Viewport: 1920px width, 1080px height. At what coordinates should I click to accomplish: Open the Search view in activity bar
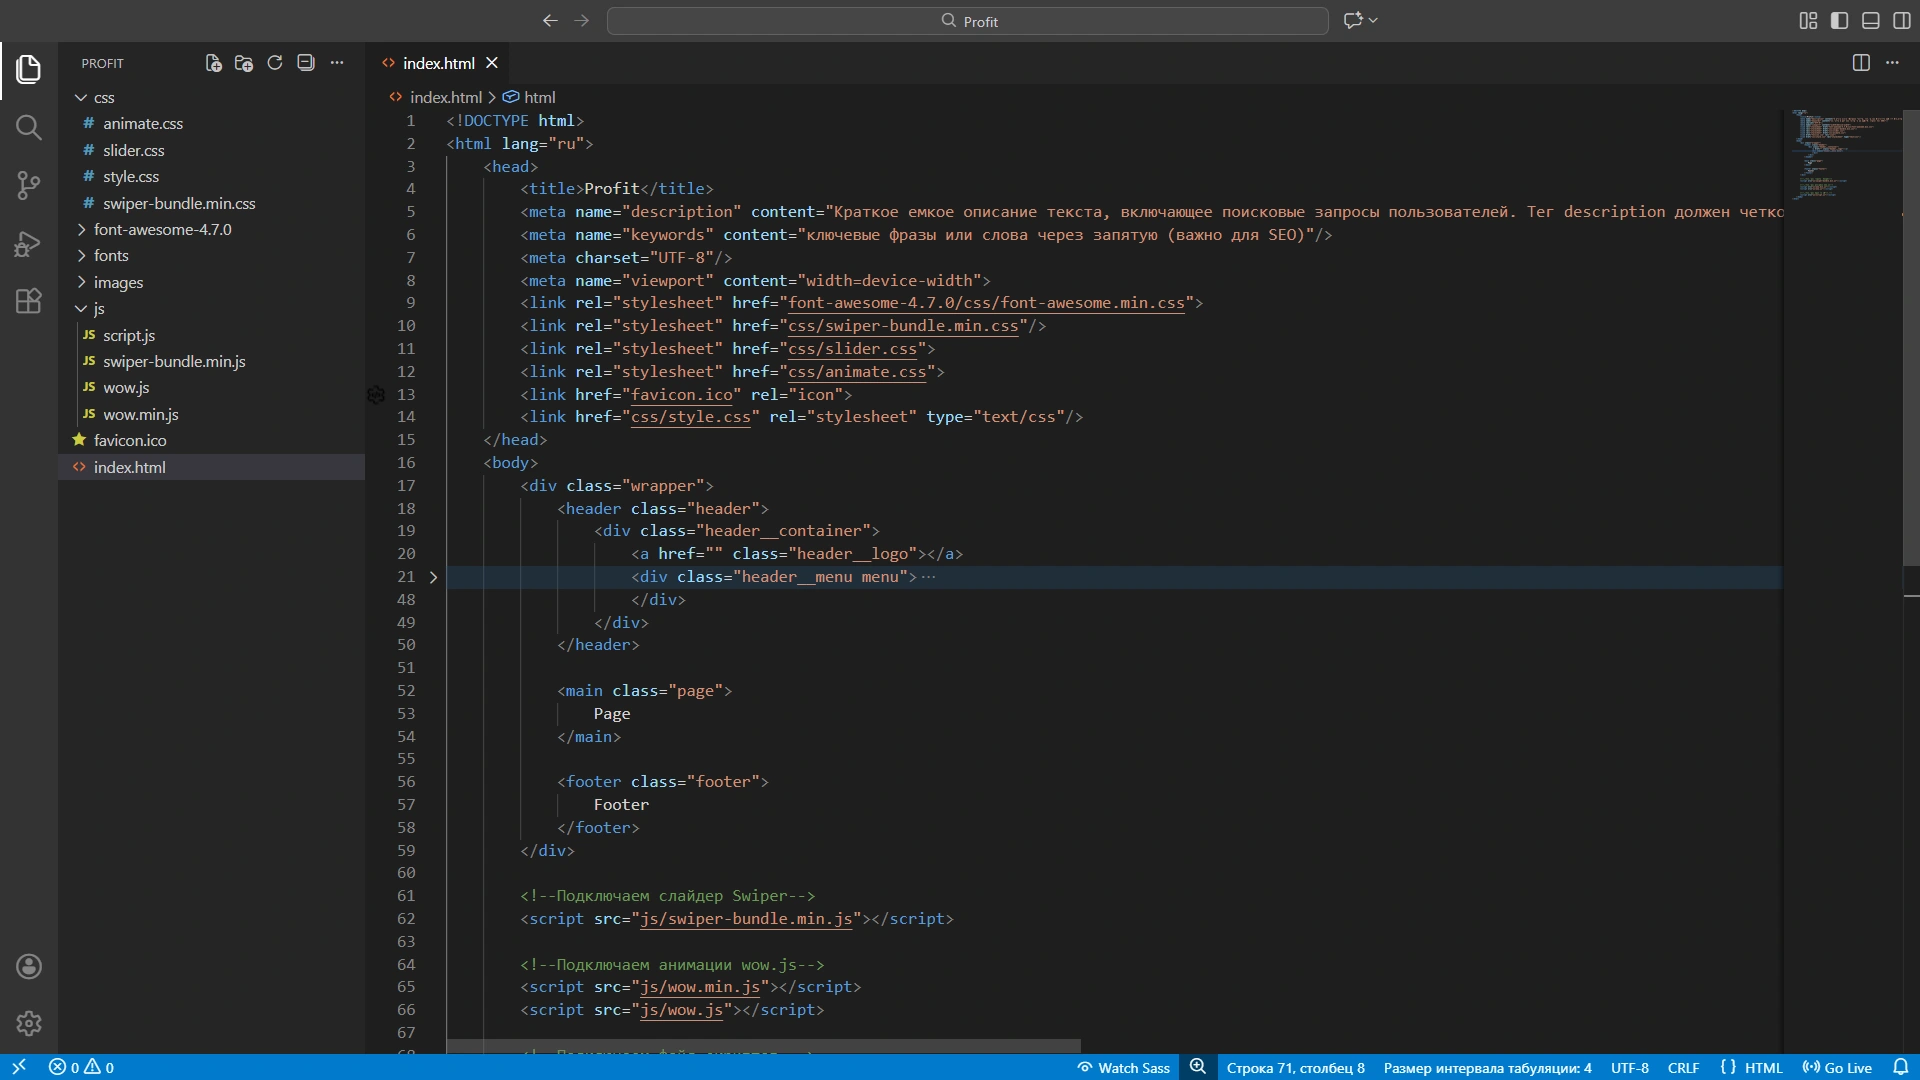[28, 127]
